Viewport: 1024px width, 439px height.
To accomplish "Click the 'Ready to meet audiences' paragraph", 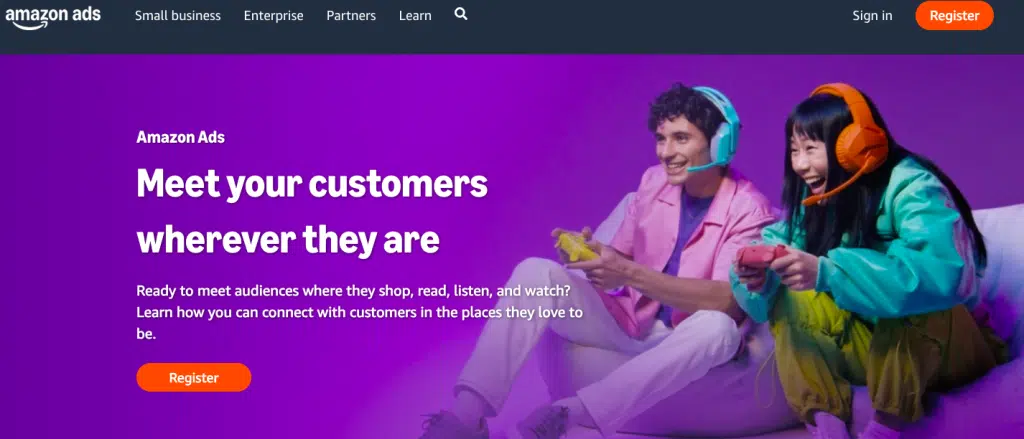I will click(x=360, y=312).
